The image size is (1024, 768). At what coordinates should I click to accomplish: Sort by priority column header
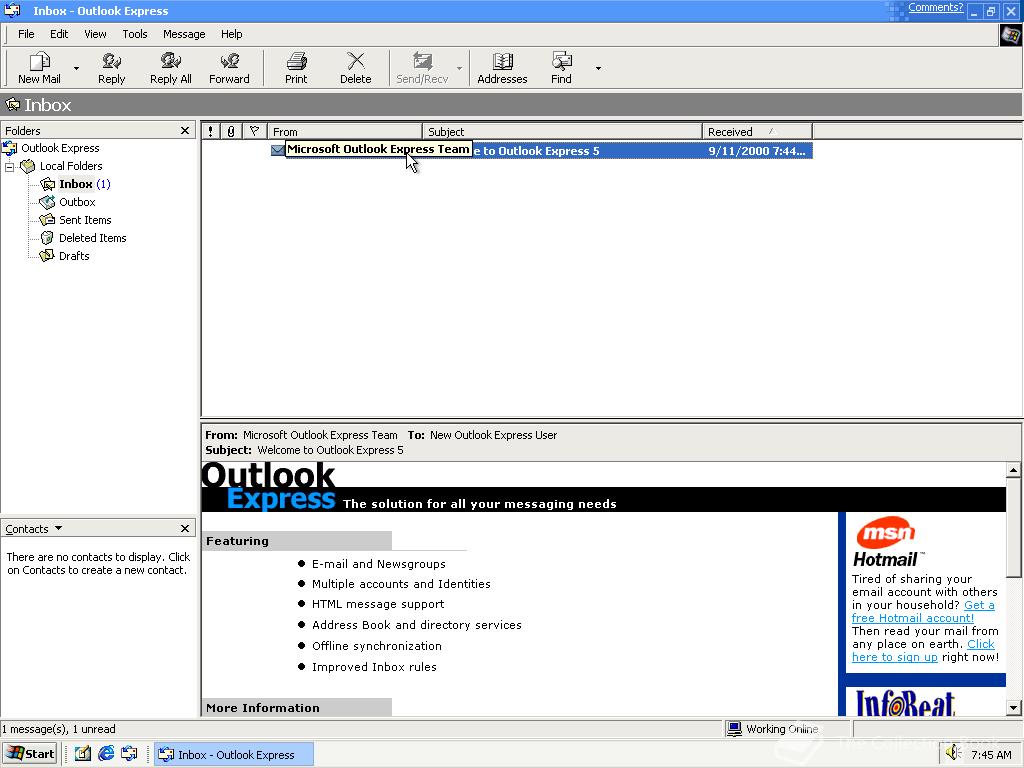click(210, 131)
